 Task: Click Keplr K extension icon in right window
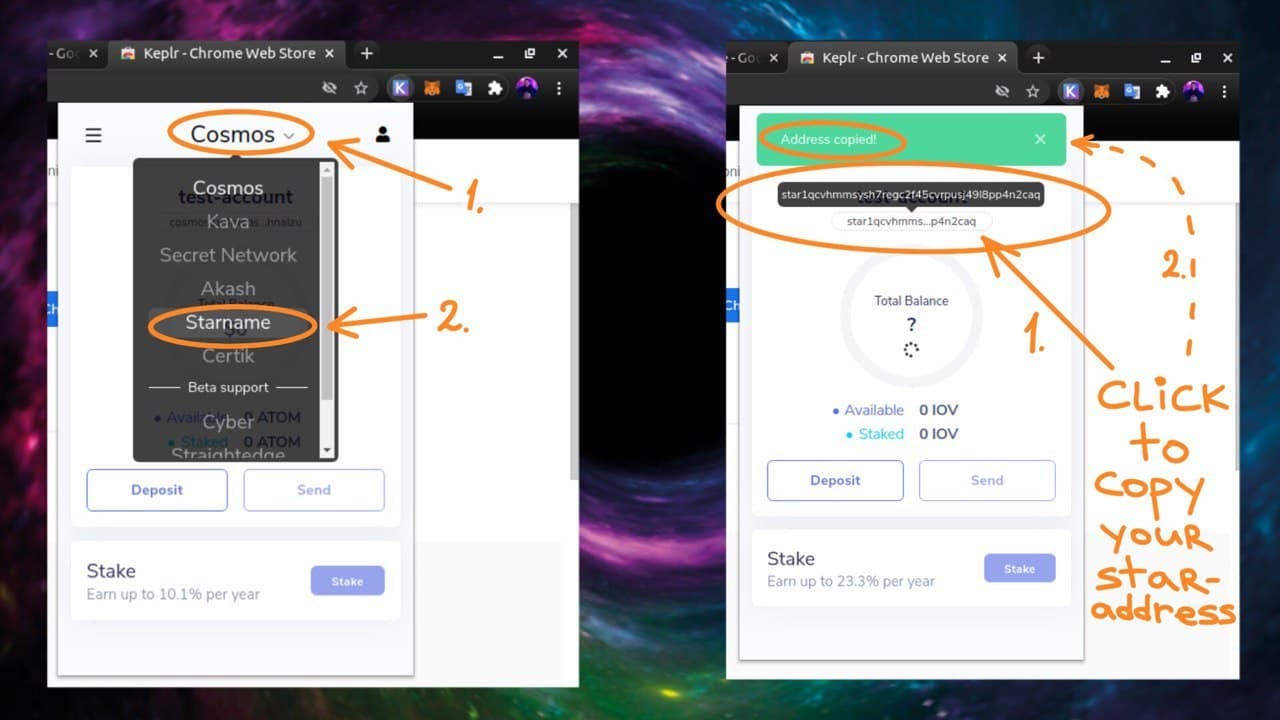(x=1070, y=91)
